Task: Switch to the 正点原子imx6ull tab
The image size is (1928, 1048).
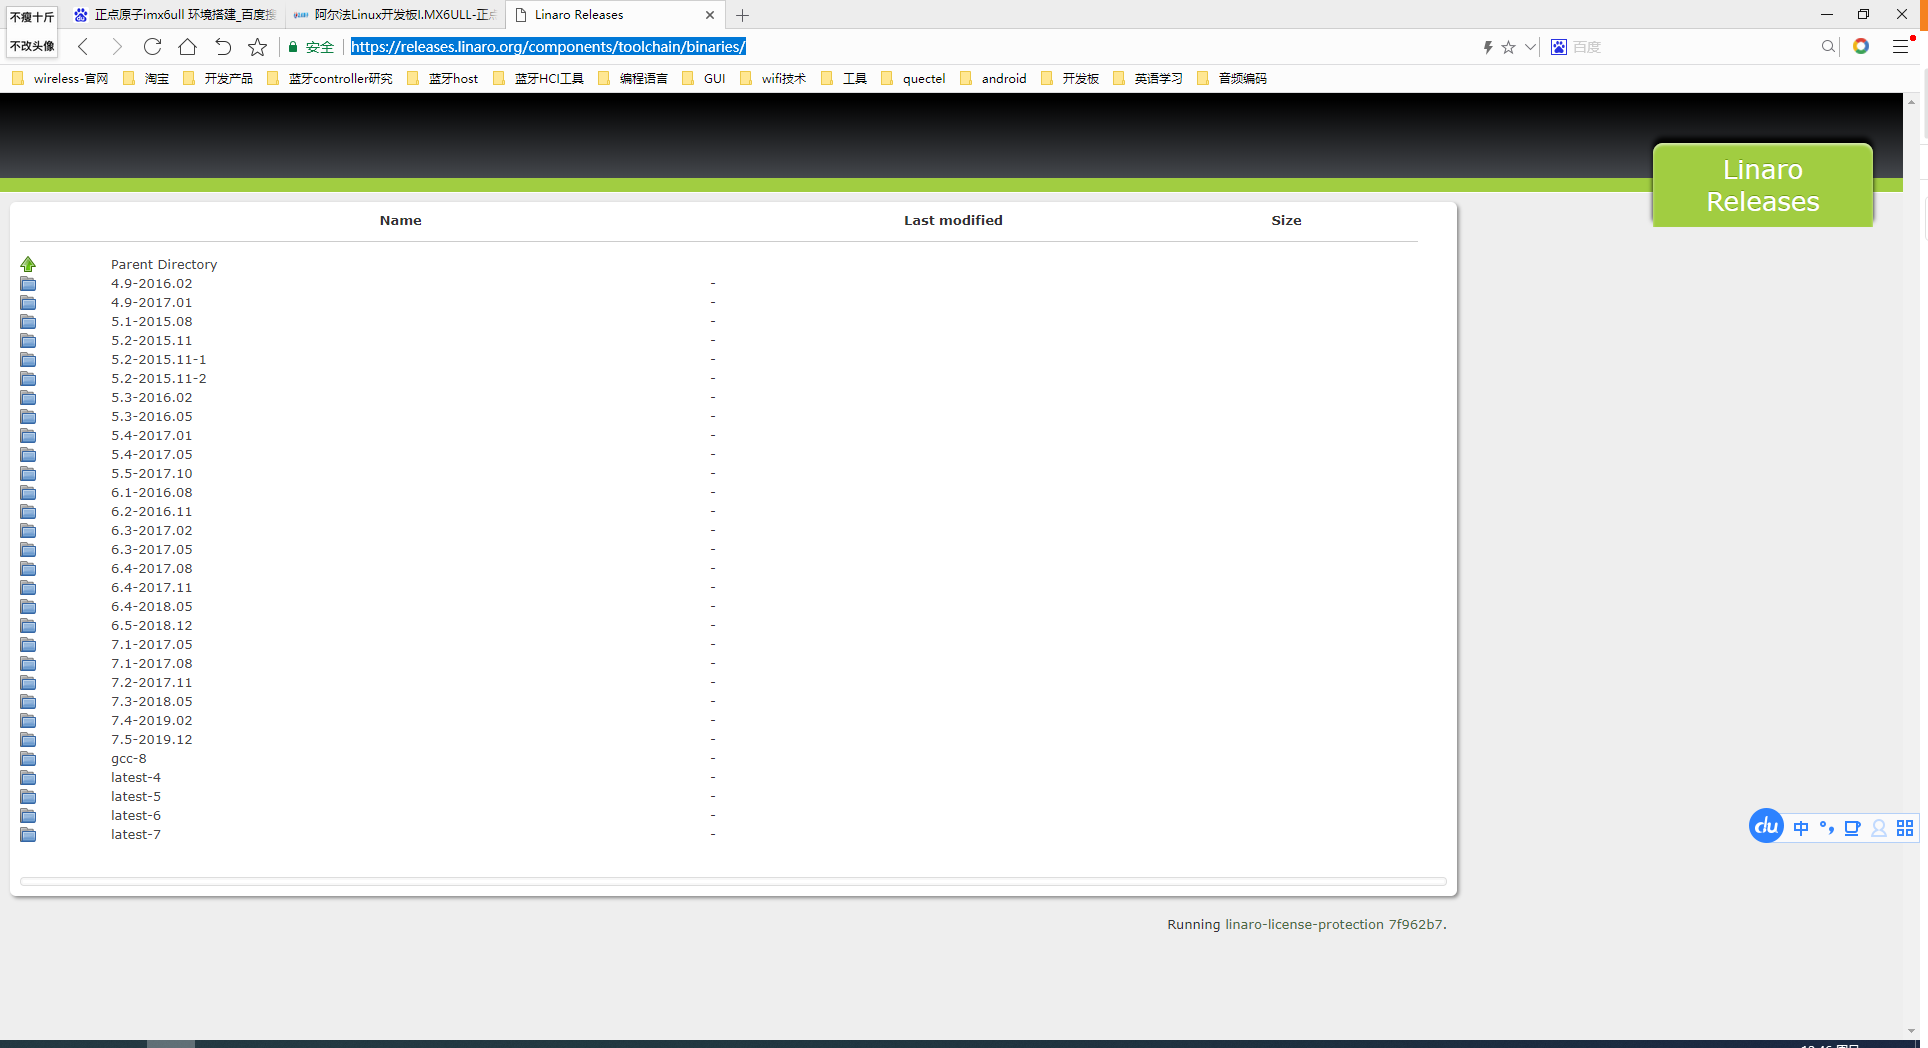Action: pos(175,15)
